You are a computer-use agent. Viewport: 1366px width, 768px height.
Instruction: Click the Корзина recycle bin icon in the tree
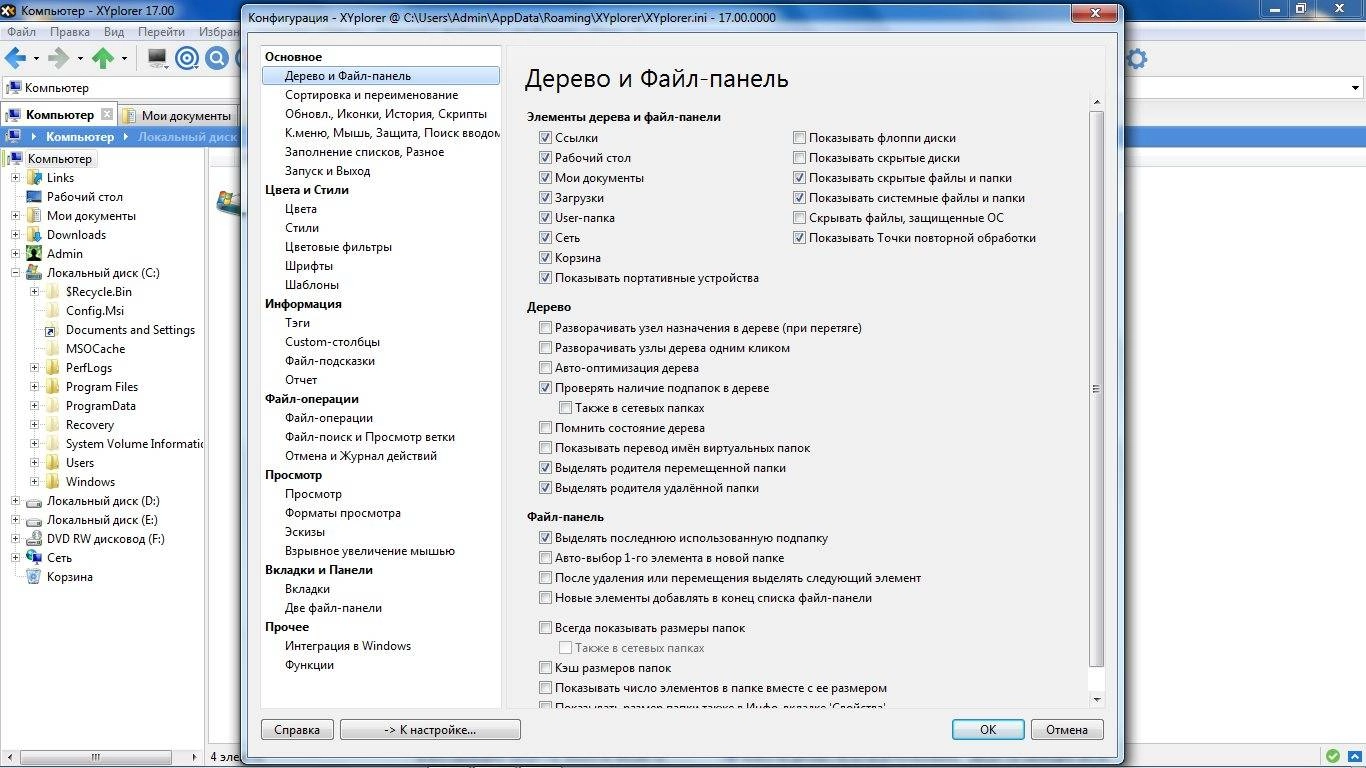pyautogui.click(x=34, y=577)
